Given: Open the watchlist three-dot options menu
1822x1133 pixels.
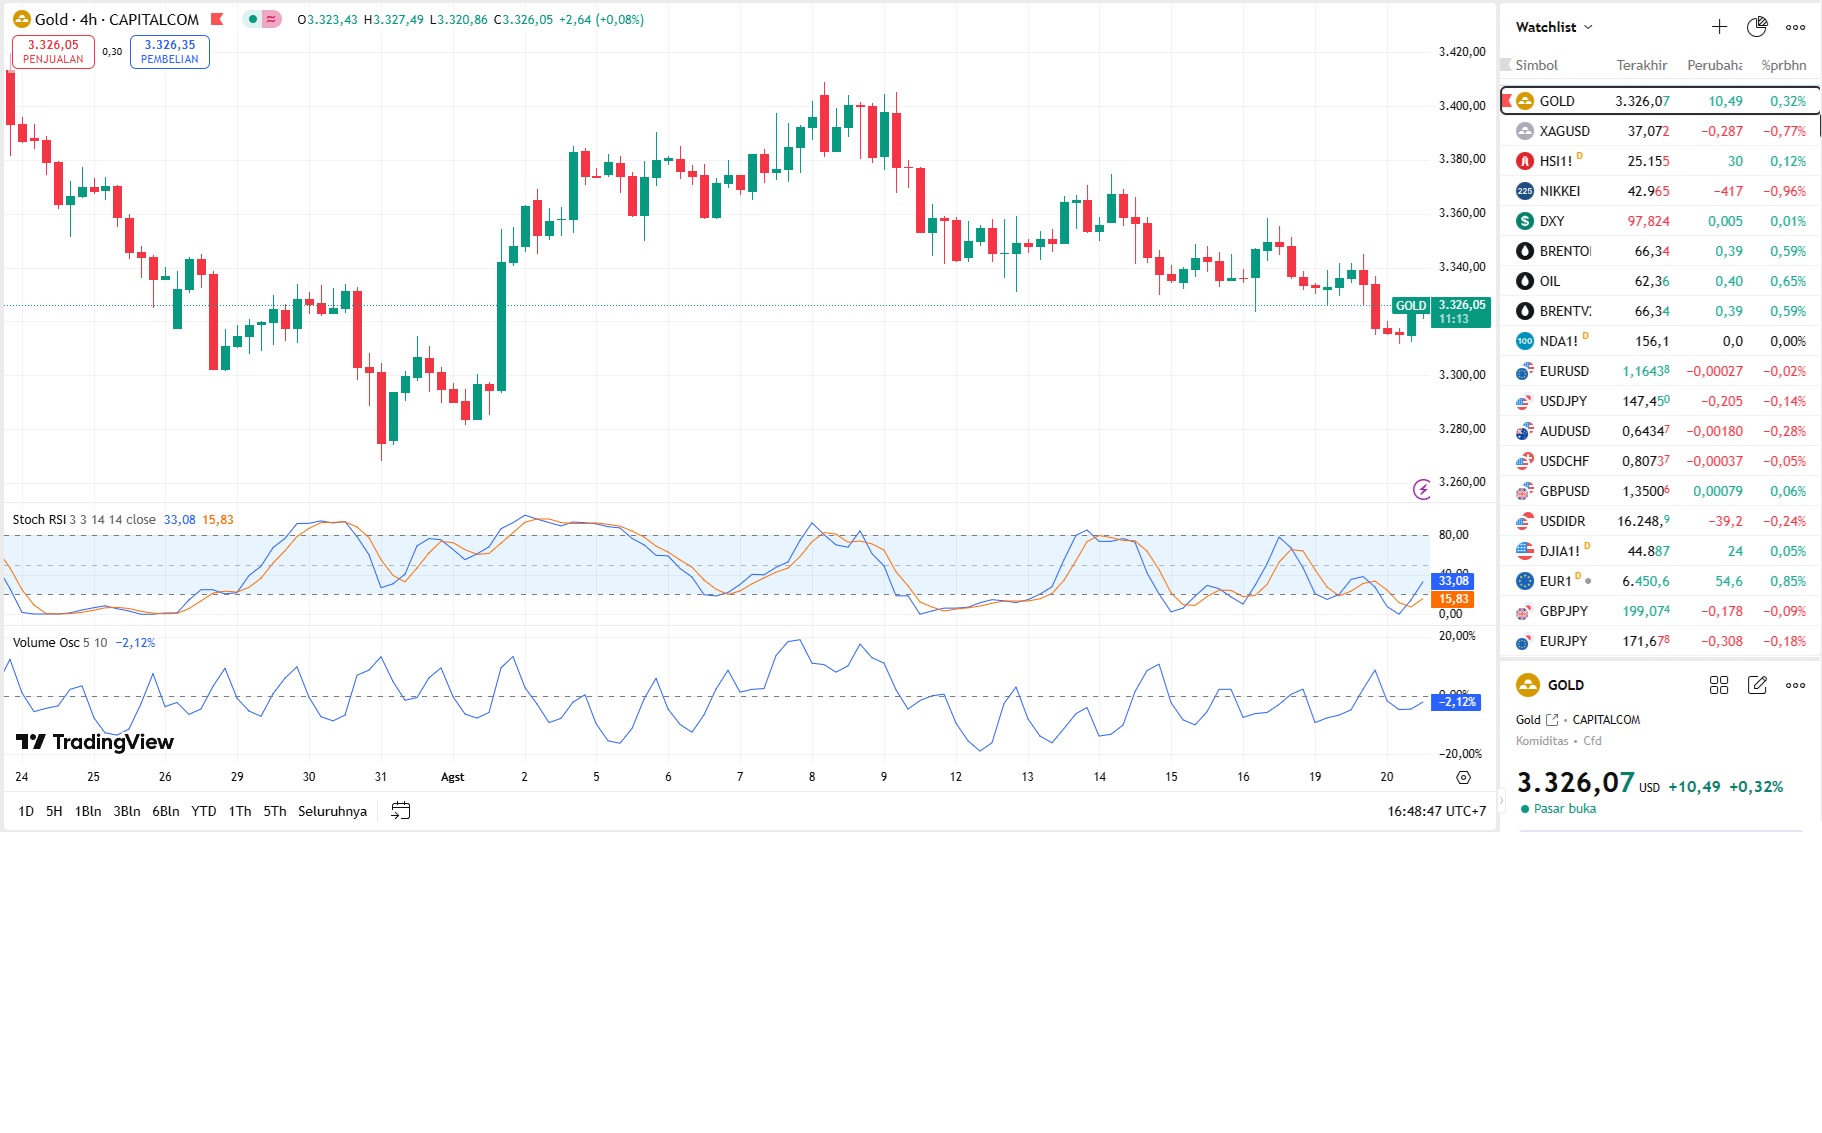Looking at the screenshot, I should tap(1796, 27).
